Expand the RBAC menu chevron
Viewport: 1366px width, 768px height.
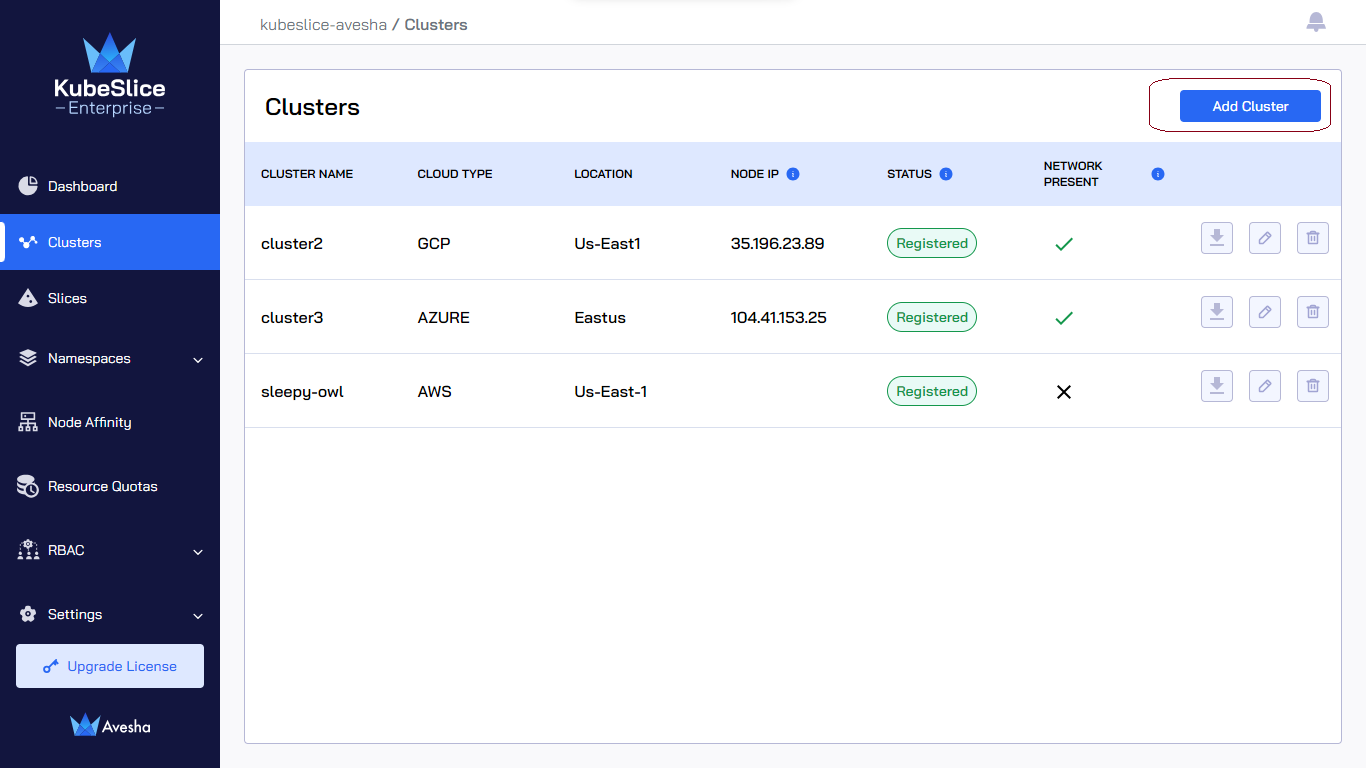click(198, 552)
